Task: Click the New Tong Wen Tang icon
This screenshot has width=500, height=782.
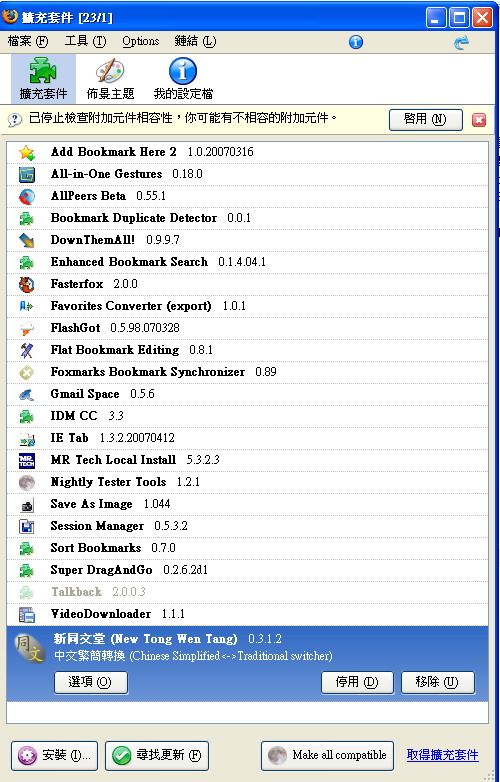Action: click(30, 648)
